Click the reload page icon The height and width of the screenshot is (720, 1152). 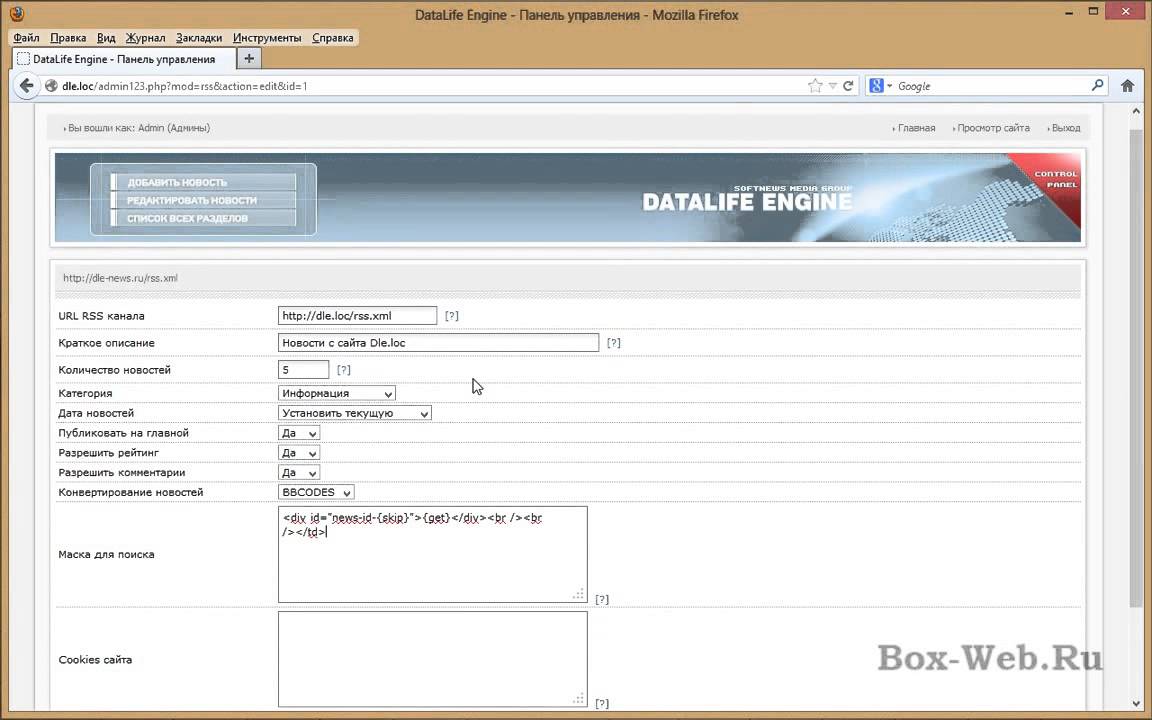[x=848, y=86]
